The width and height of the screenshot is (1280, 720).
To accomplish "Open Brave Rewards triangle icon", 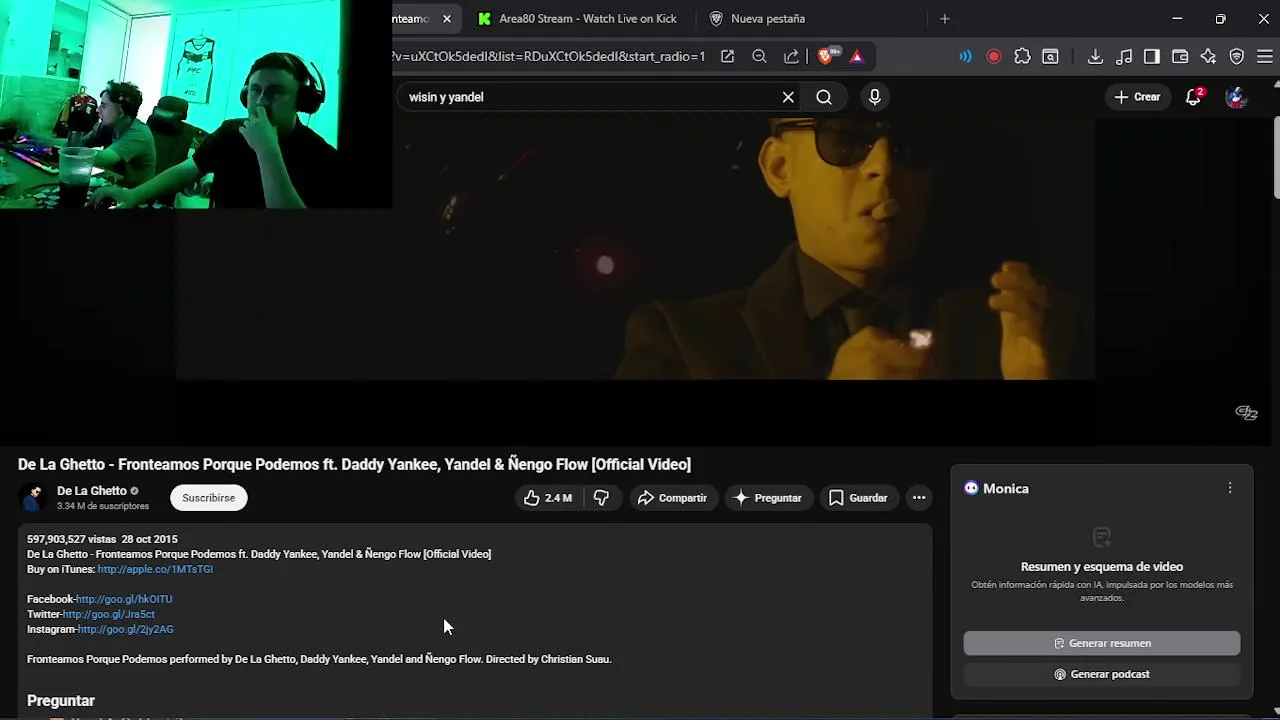I will pyautogui.click(x=857, y=57).
